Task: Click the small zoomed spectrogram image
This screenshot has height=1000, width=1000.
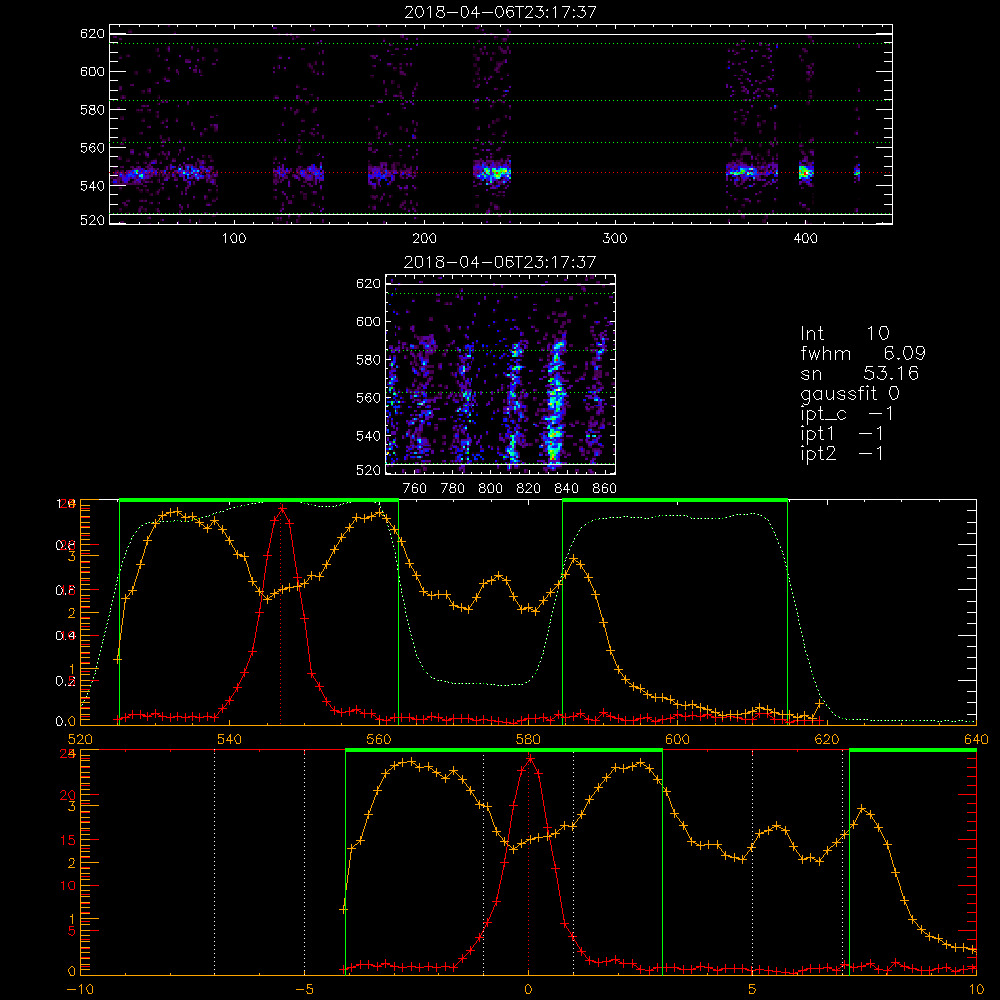Action: click(500, 374)
